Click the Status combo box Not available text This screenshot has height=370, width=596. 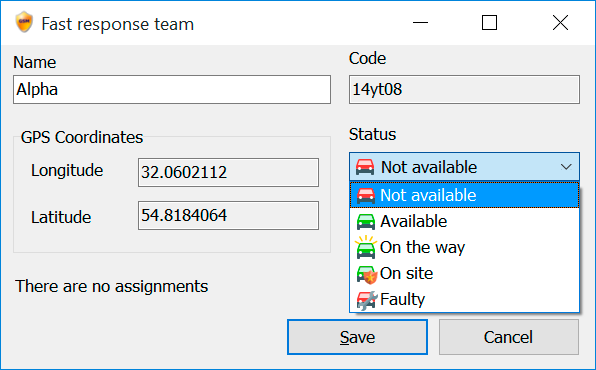tap(429, 167)
